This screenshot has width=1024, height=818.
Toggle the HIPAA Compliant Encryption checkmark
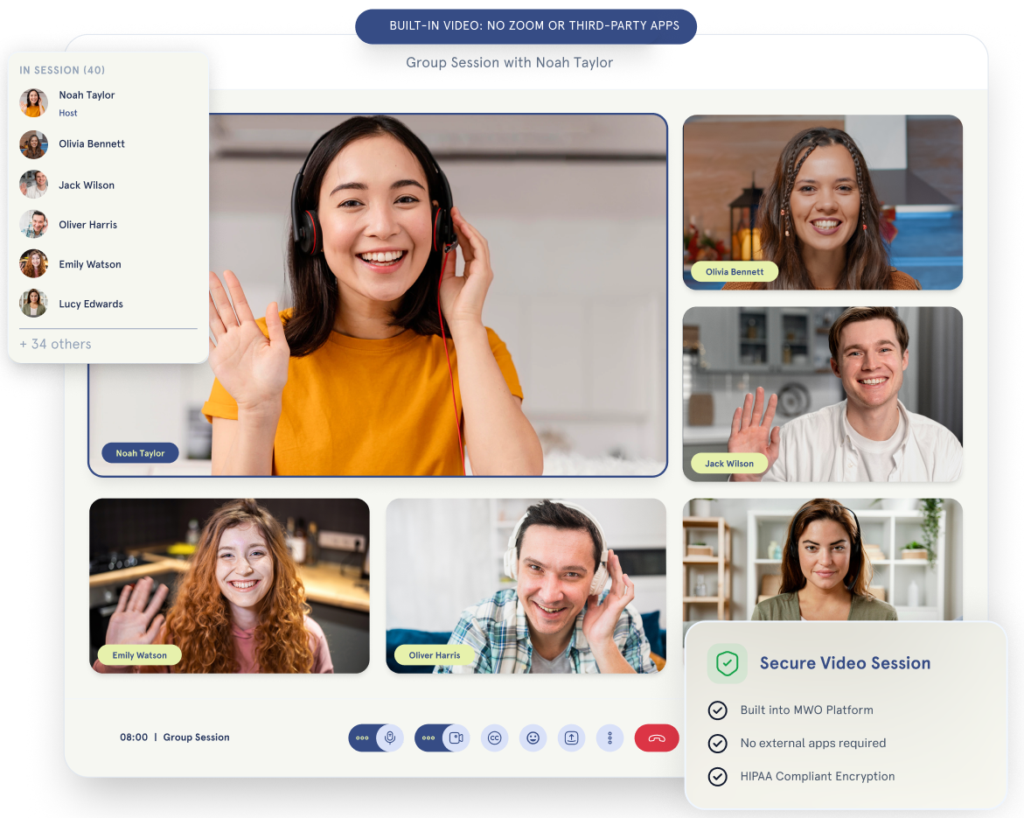pos(717,776)
